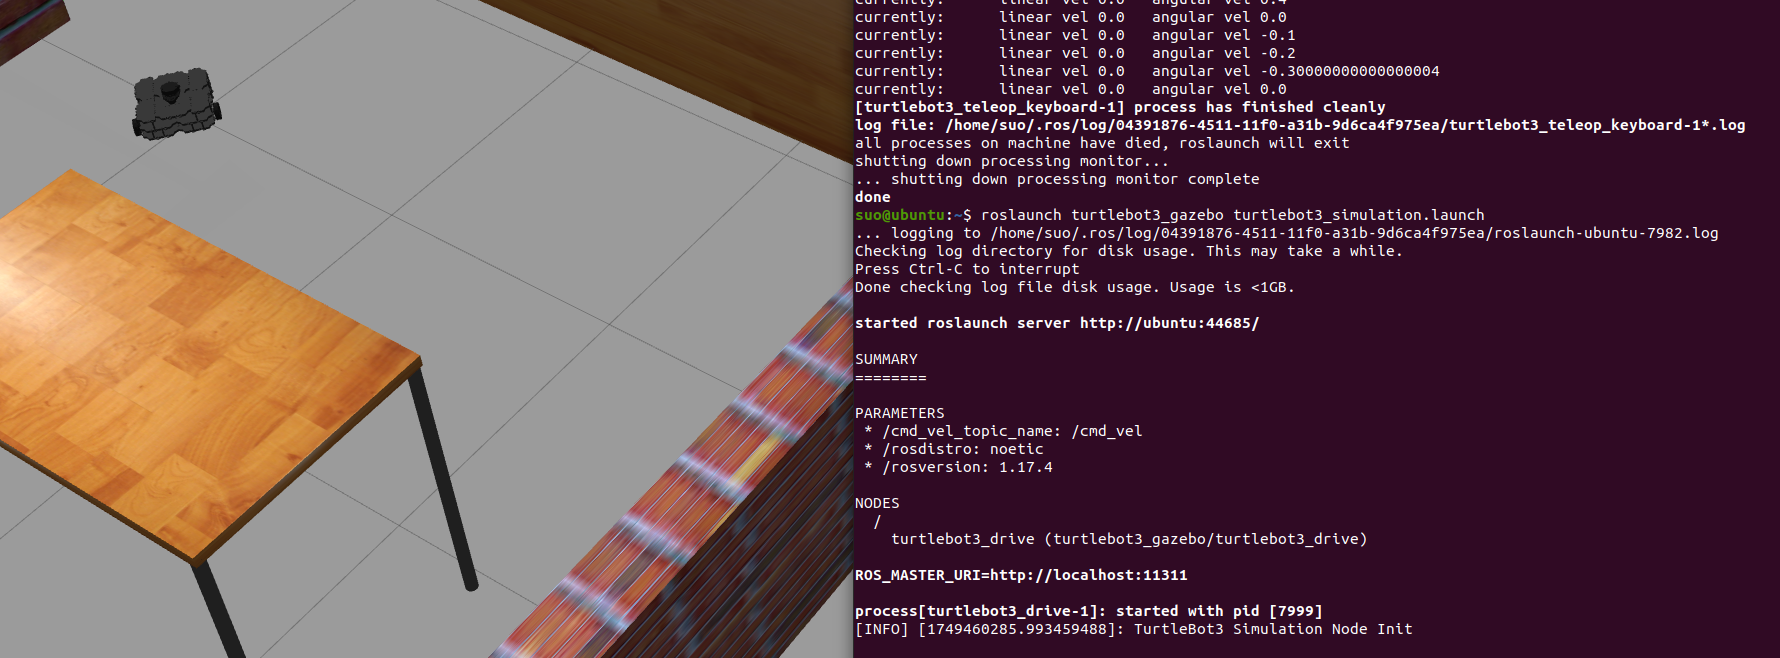Click the 'NODES' heading in terminal
Viewport: 1780px width, 658px height.
click(877, 503)
